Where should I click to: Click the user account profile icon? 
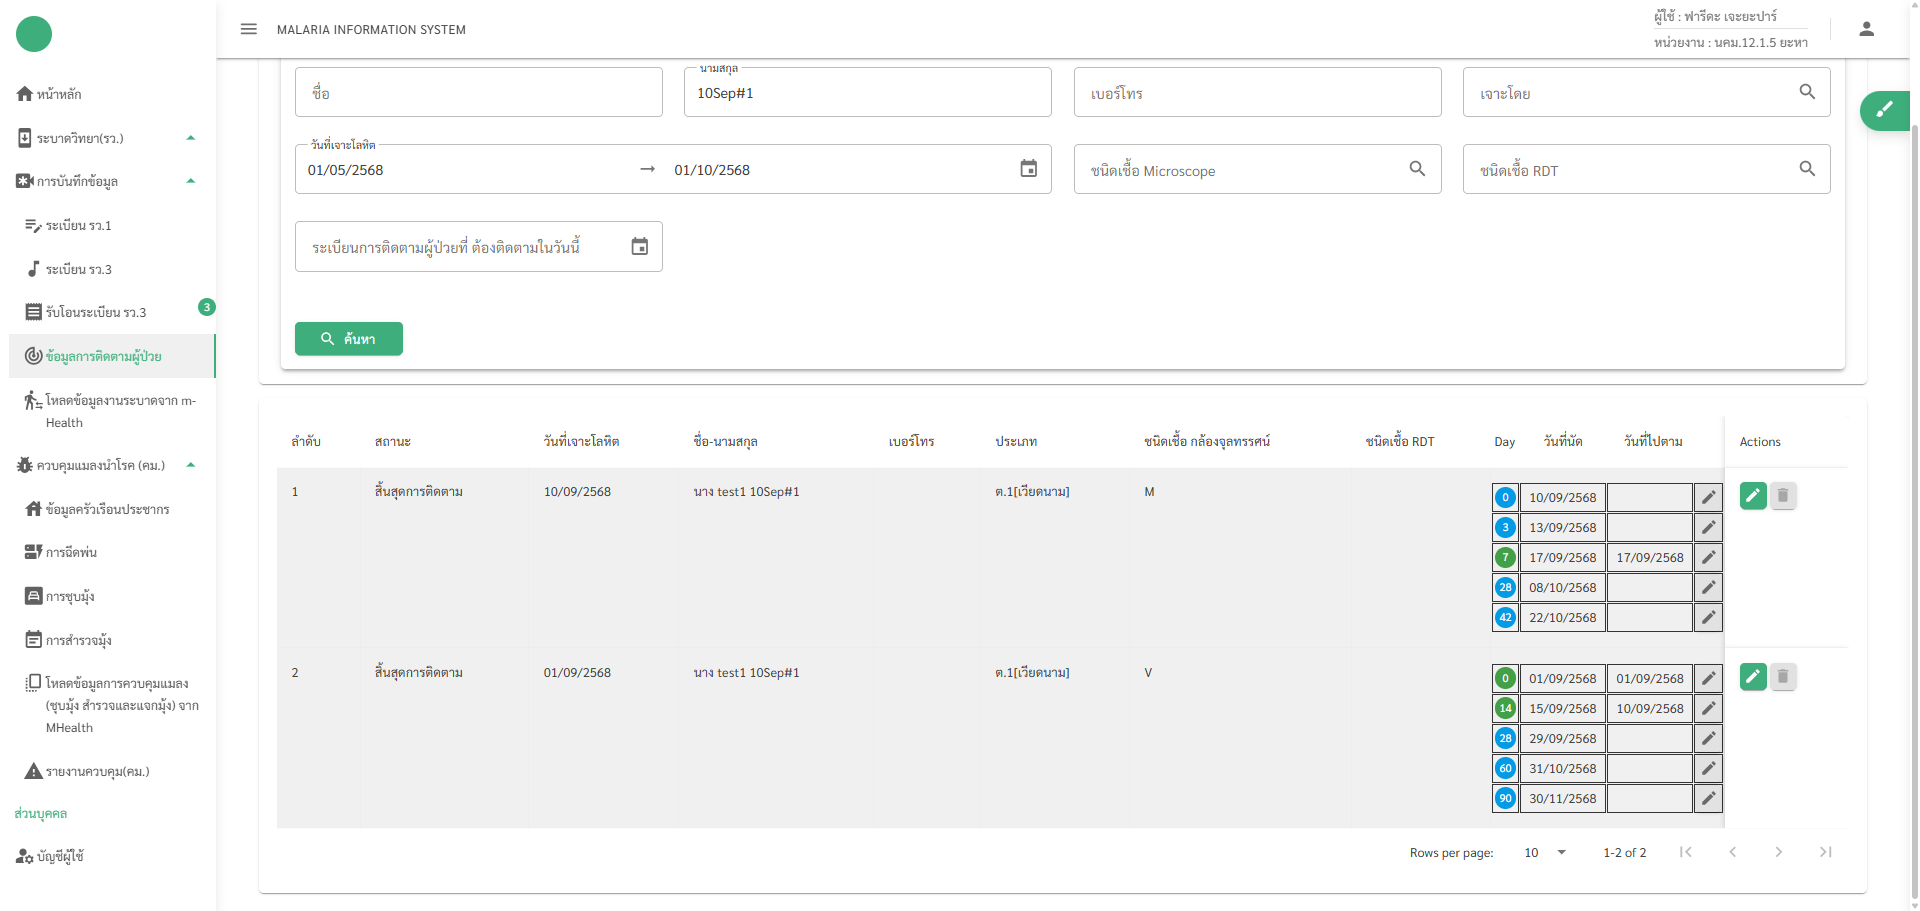pyautogui.click(x=1866, y=29)
